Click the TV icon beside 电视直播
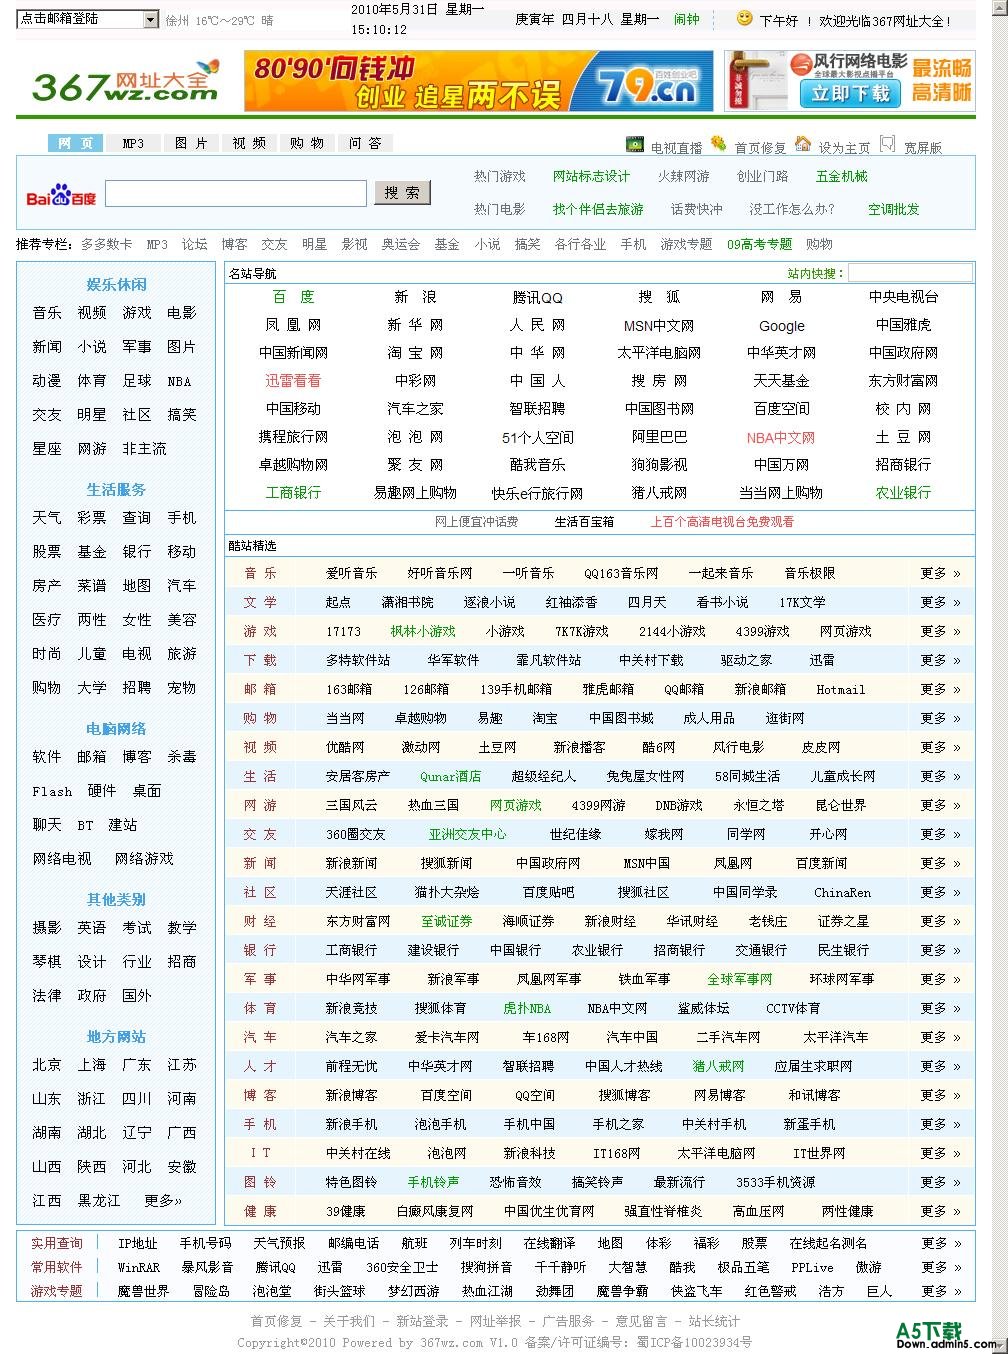Screen dimensions: 1008x1354 [635, 145]
